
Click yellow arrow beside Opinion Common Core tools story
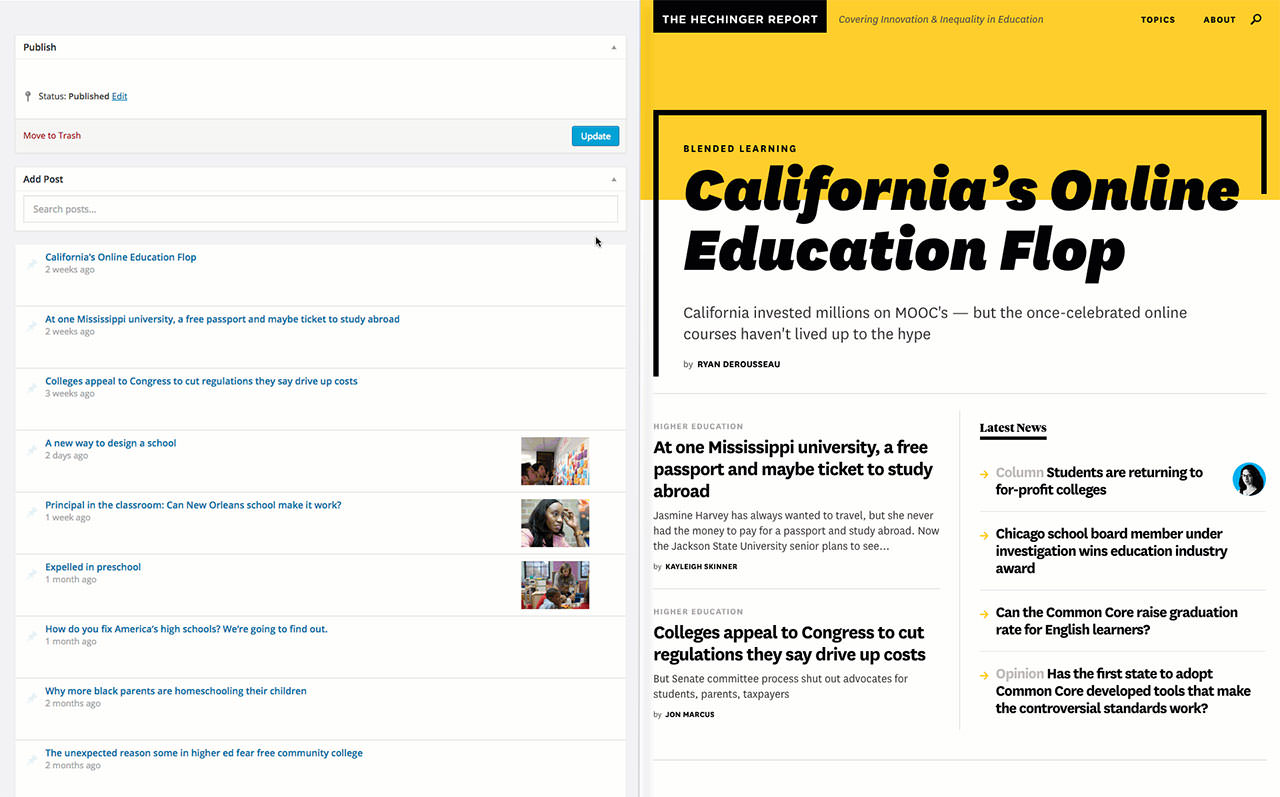[984, 675]
